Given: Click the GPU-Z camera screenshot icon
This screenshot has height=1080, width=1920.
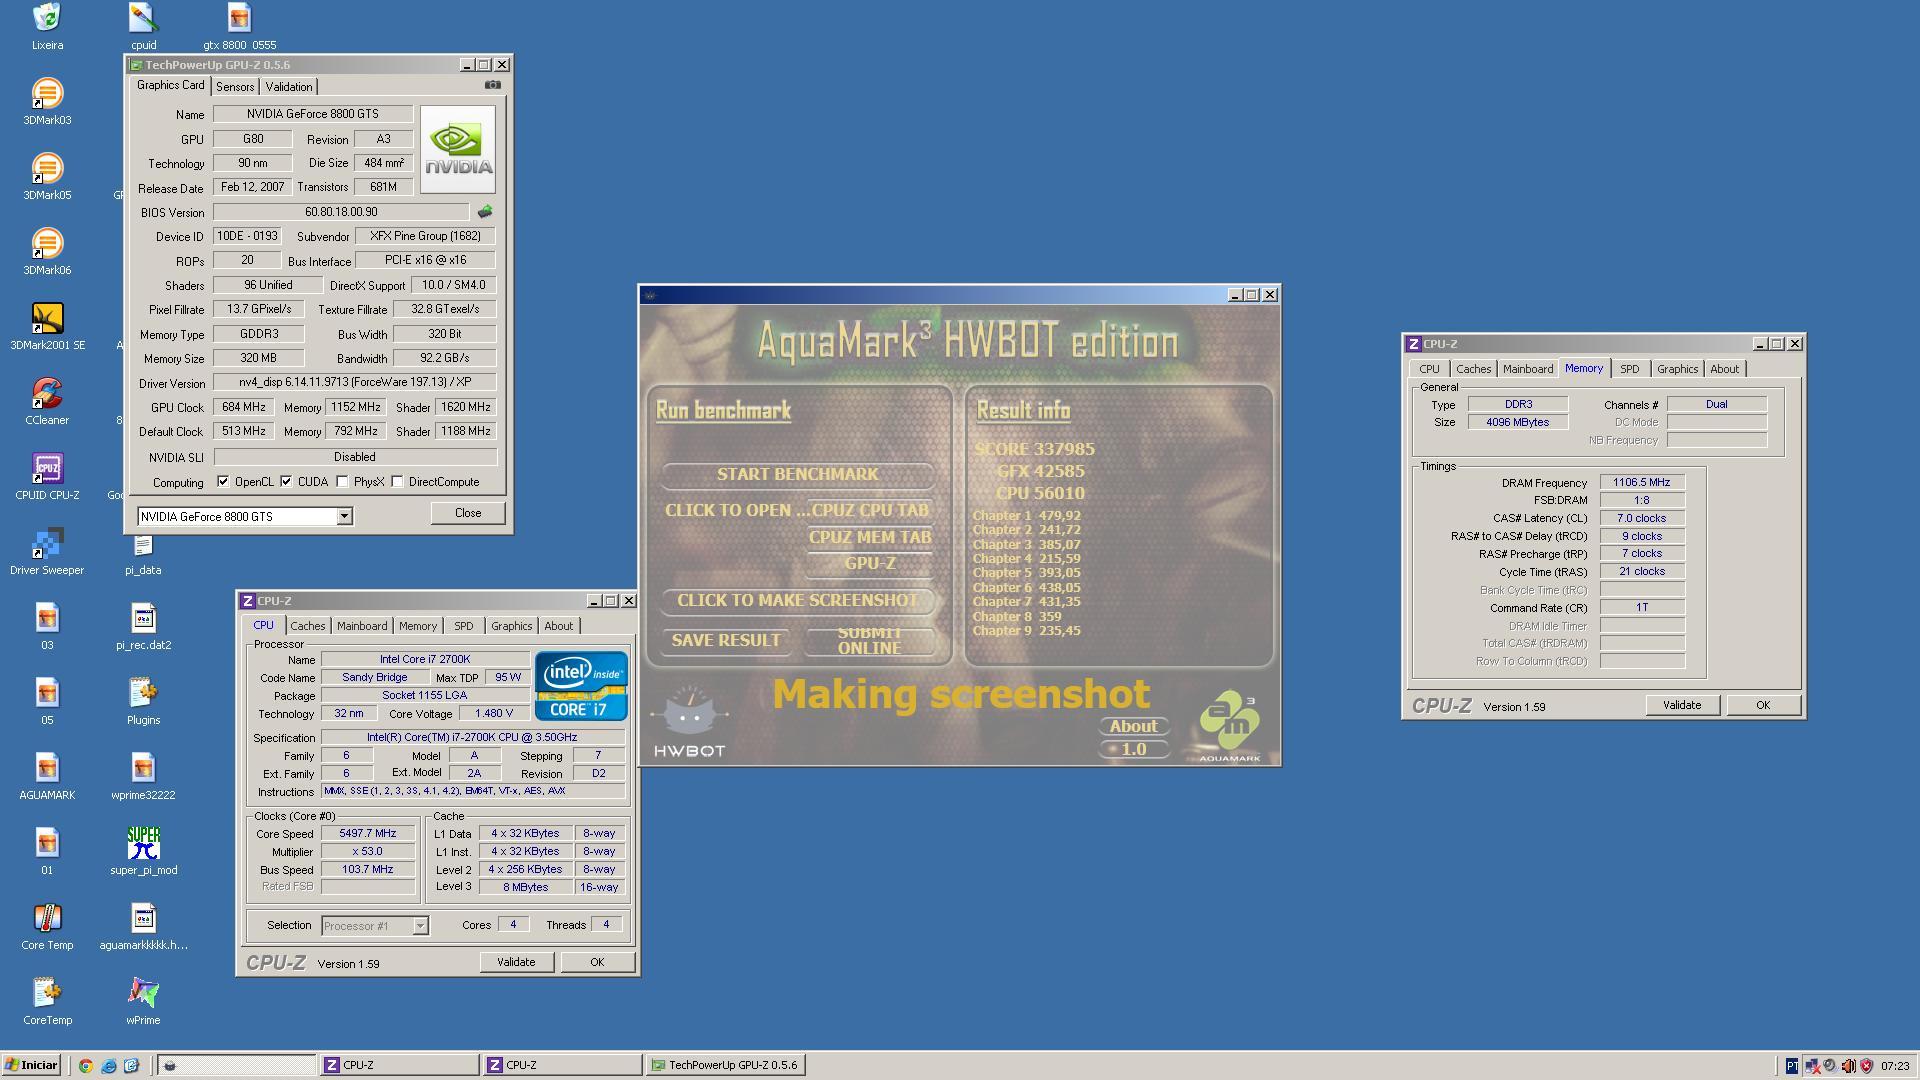Looking at the screenshot, I should coord(492,85).
